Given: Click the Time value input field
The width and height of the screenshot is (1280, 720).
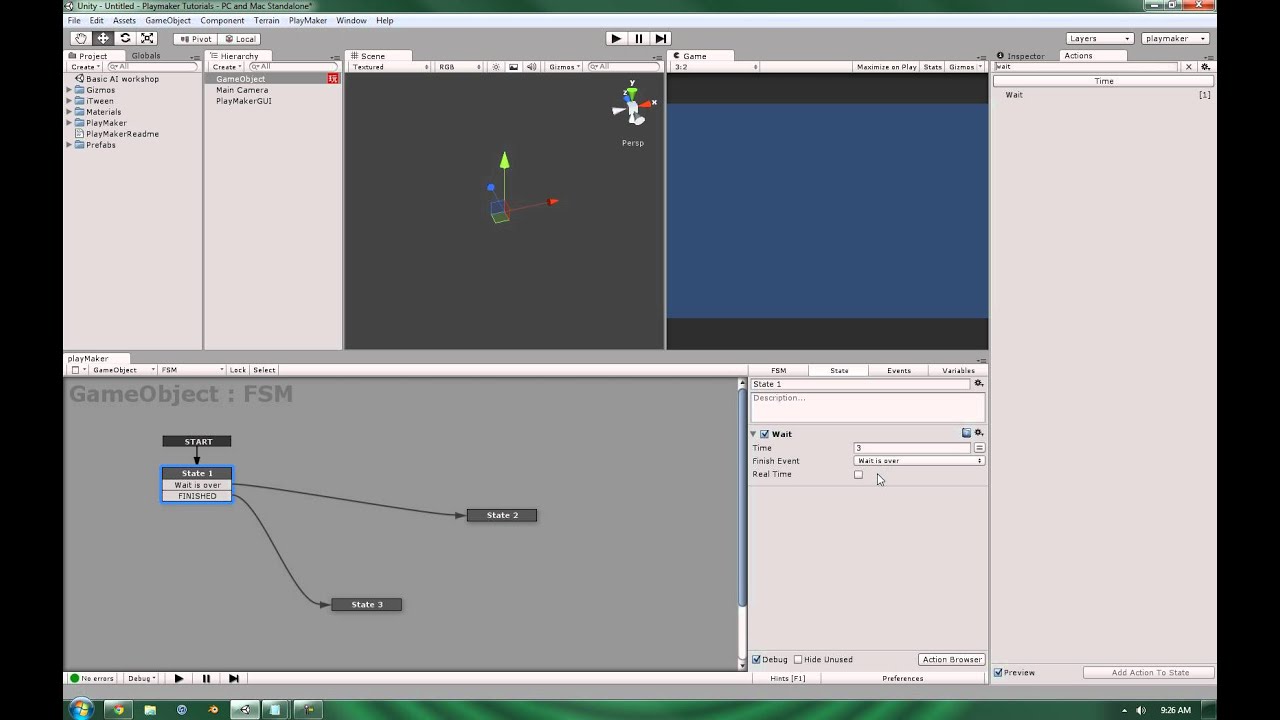Looking at the screenshot, I should pyautogui.click(x=912, y=448).
